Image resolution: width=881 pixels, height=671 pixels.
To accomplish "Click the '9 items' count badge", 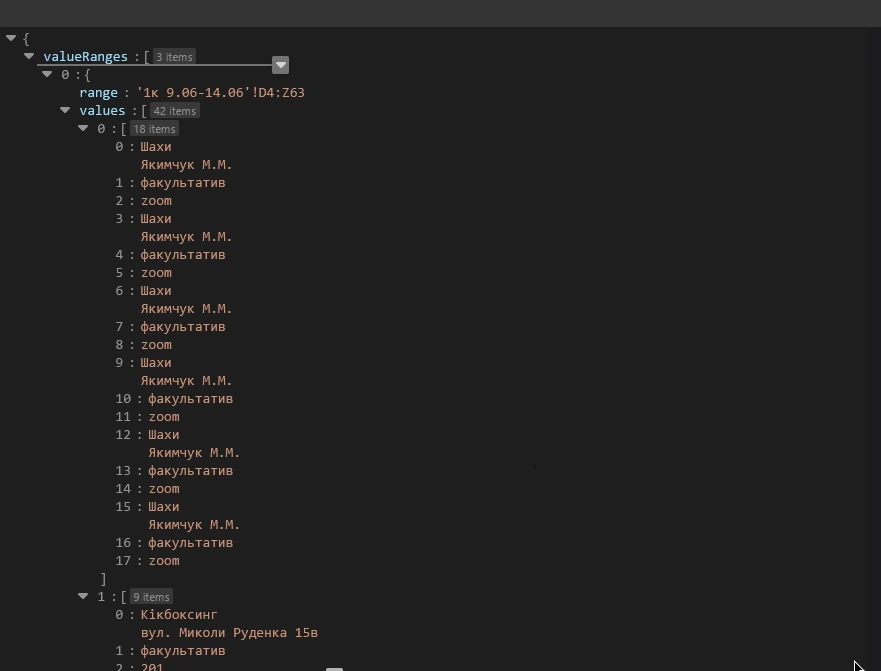I will click(x=151, y=596).
